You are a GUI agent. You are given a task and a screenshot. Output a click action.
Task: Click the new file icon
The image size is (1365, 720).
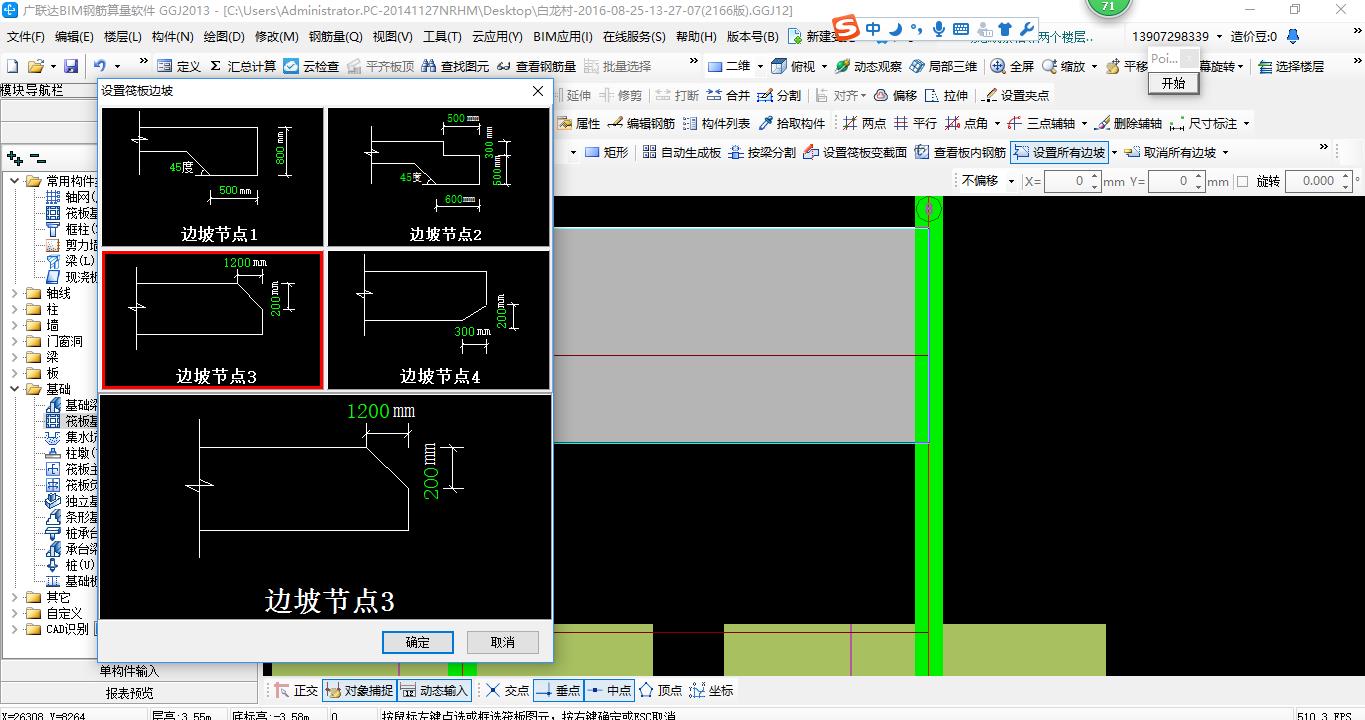click(x=13, y=66)
